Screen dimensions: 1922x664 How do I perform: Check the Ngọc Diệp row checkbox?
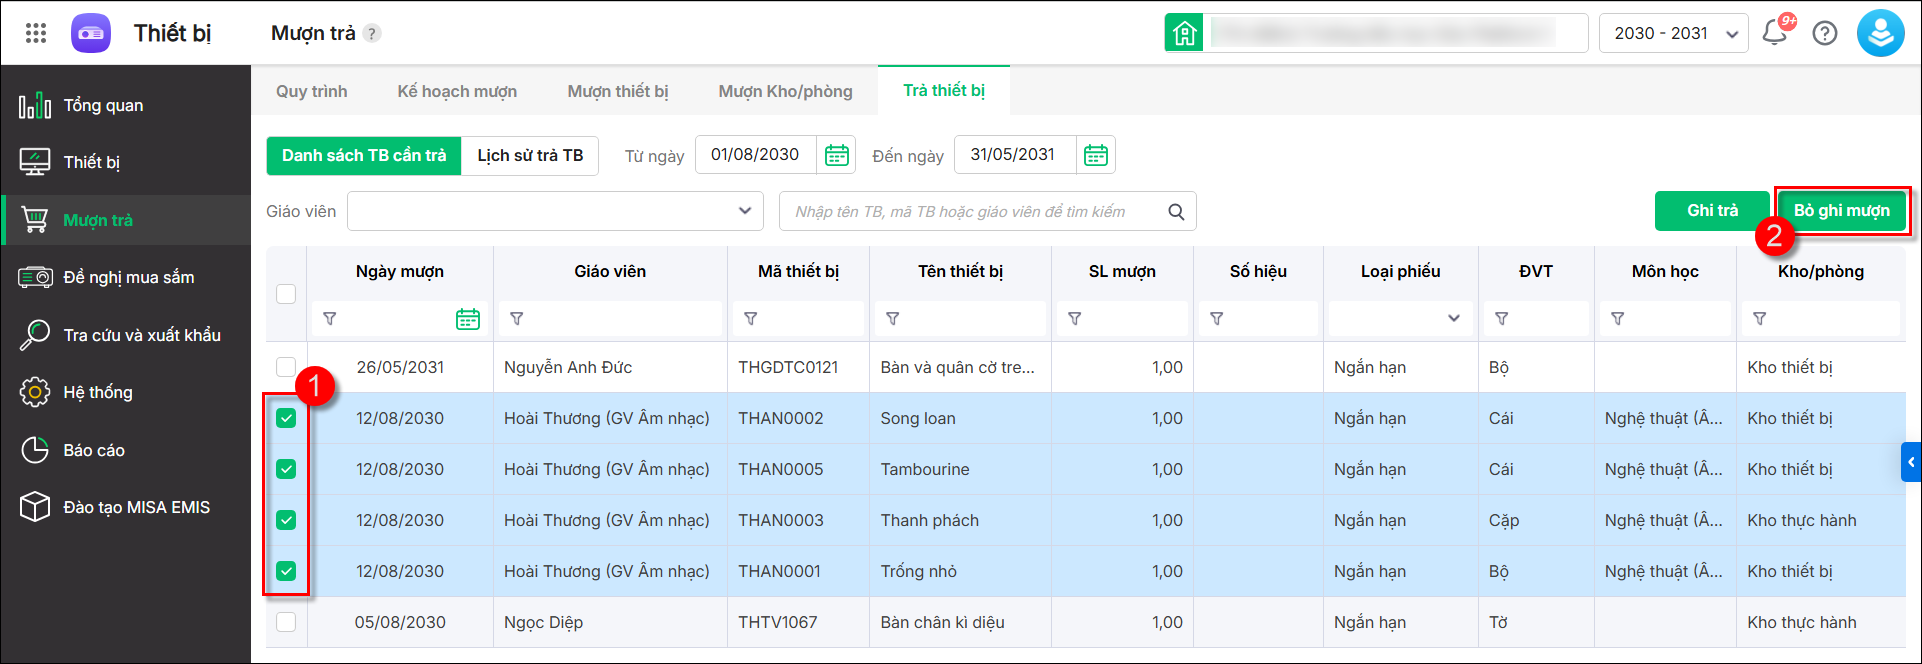(286, 622)
